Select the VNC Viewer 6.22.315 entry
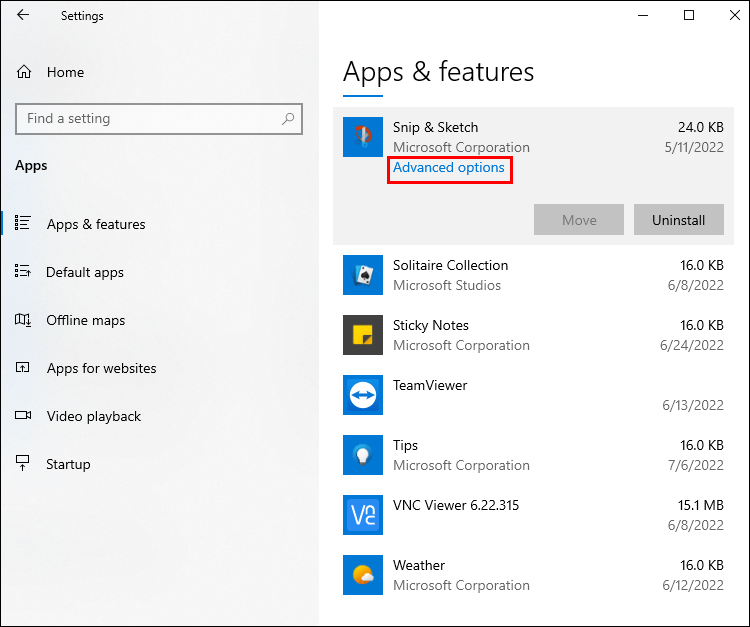The height and width of the screenshot is (627, 750). pyautogui.click(x=456, y=506)
